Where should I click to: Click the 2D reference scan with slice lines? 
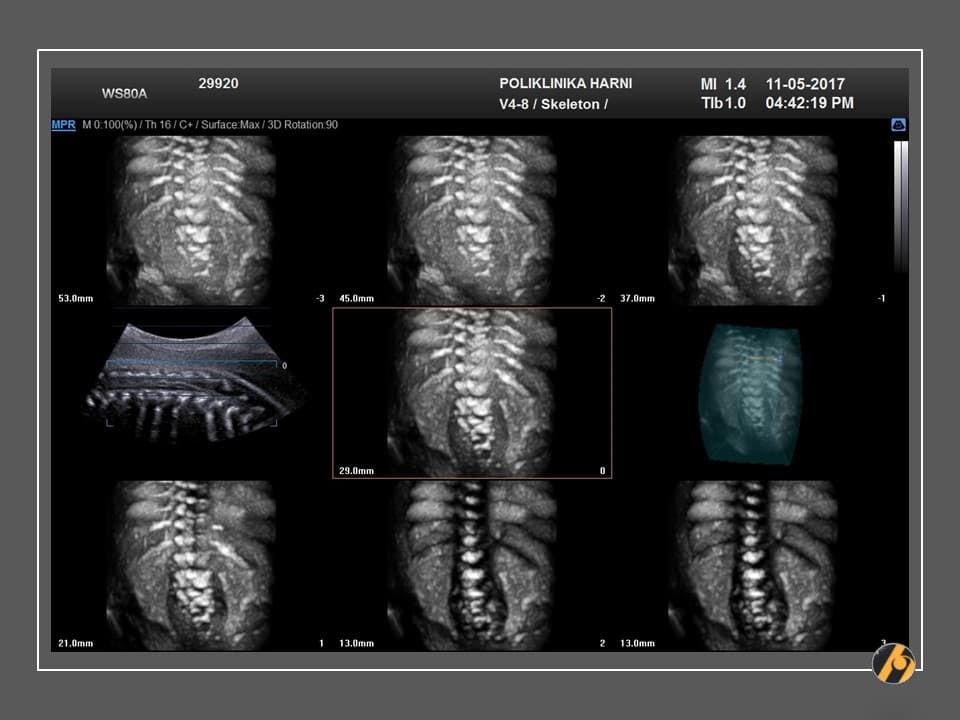point(192,381)
